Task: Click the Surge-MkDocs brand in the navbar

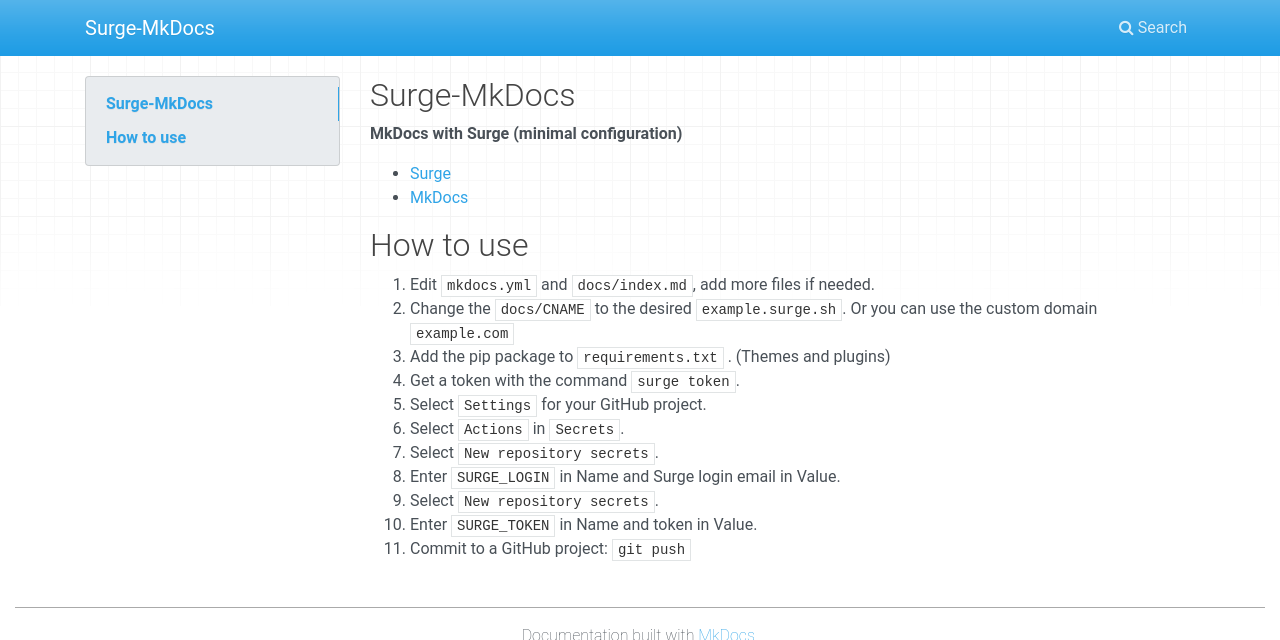Action: click(149, 27)
